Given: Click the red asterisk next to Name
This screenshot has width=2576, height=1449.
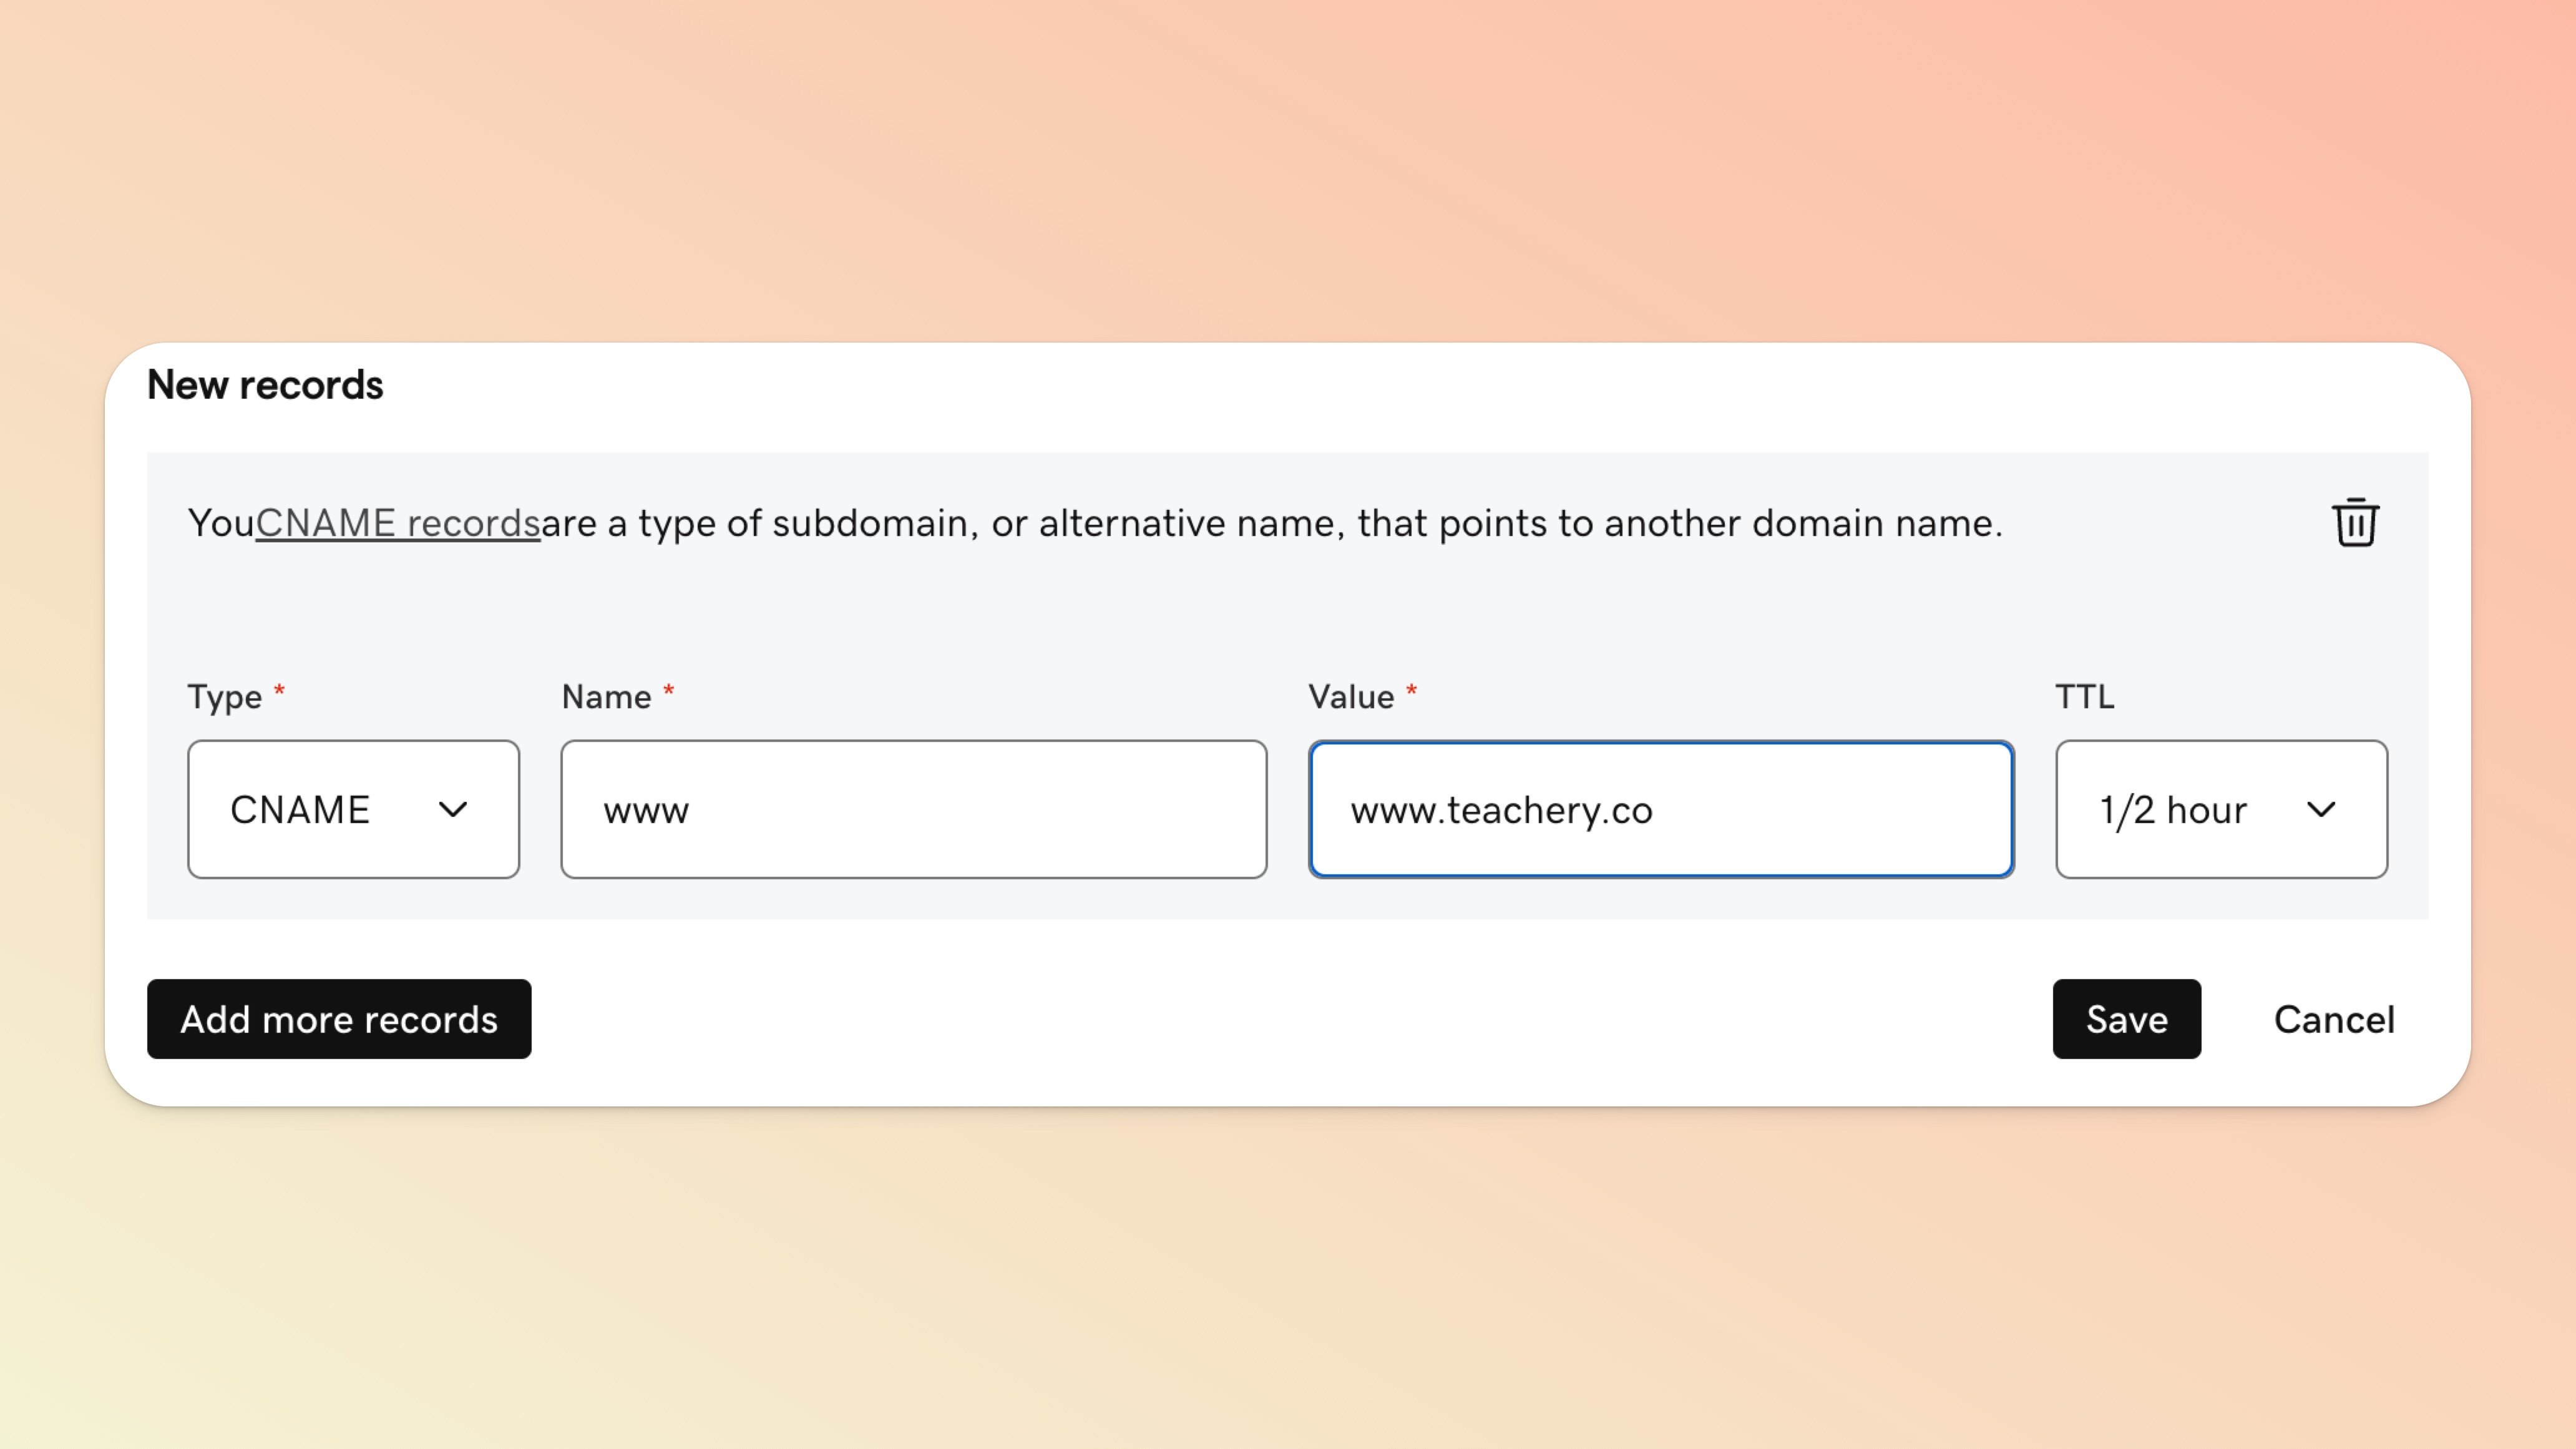Looking at the screenshot, I should (x=668, y=691).
